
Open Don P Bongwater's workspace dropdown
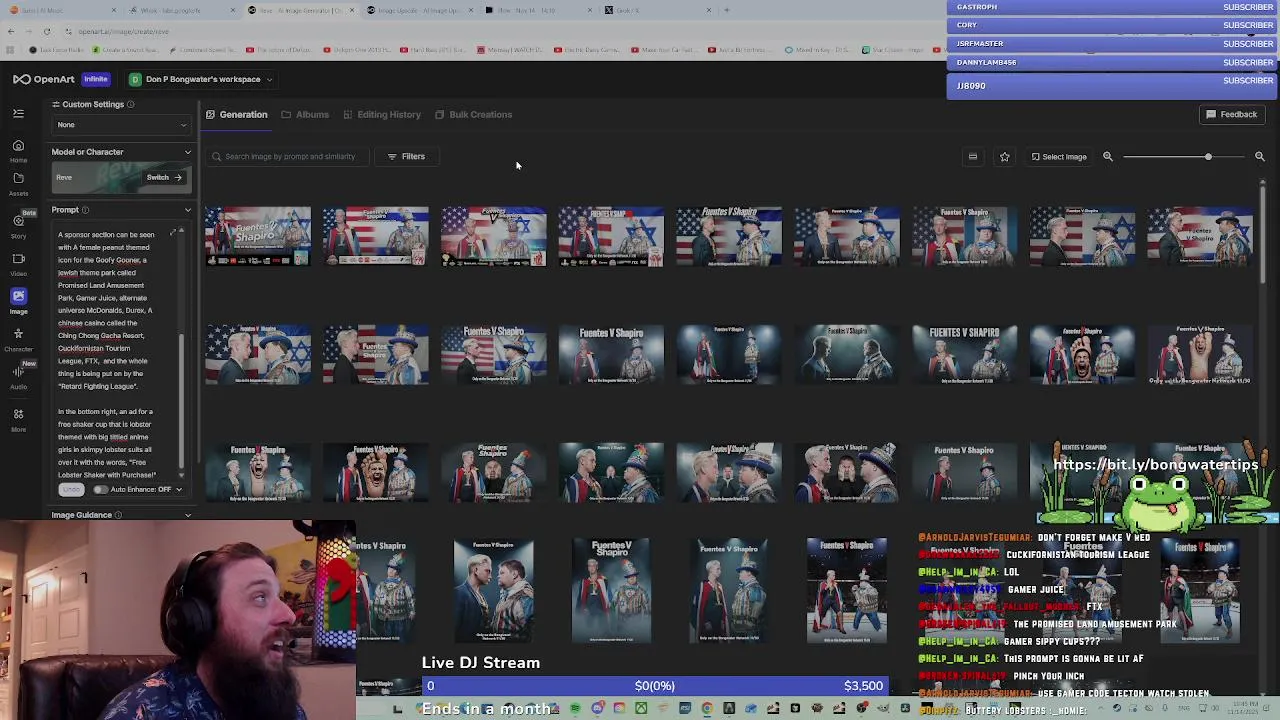click(x=200, y=79)
